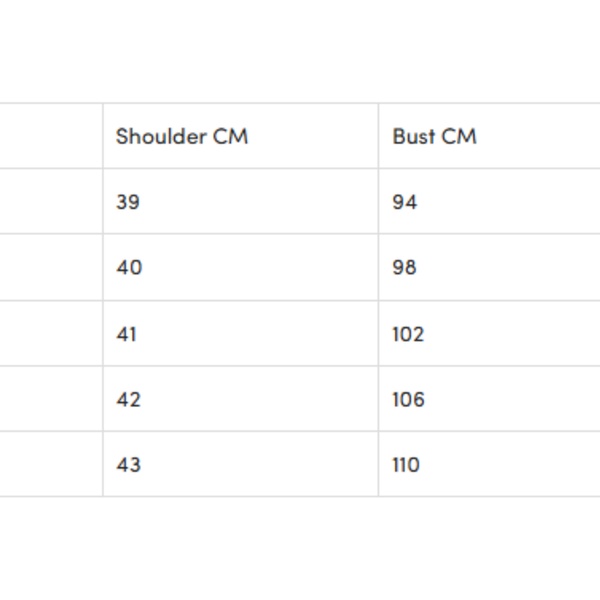Click the Shoulder CM column header
The height and width of the screenshot is (600, 600).
[x=181, y=136]
